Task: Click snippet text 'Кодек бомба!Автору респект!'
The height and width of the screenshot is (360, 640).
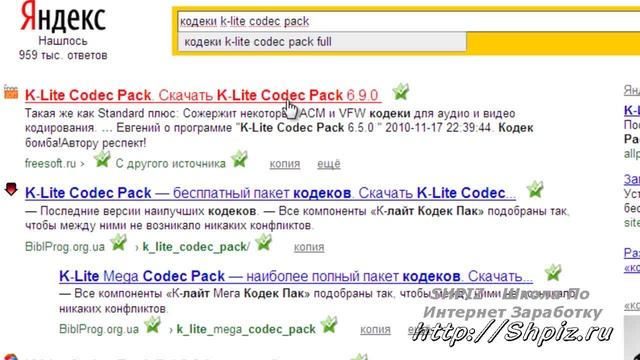Action: click(85, 143)
